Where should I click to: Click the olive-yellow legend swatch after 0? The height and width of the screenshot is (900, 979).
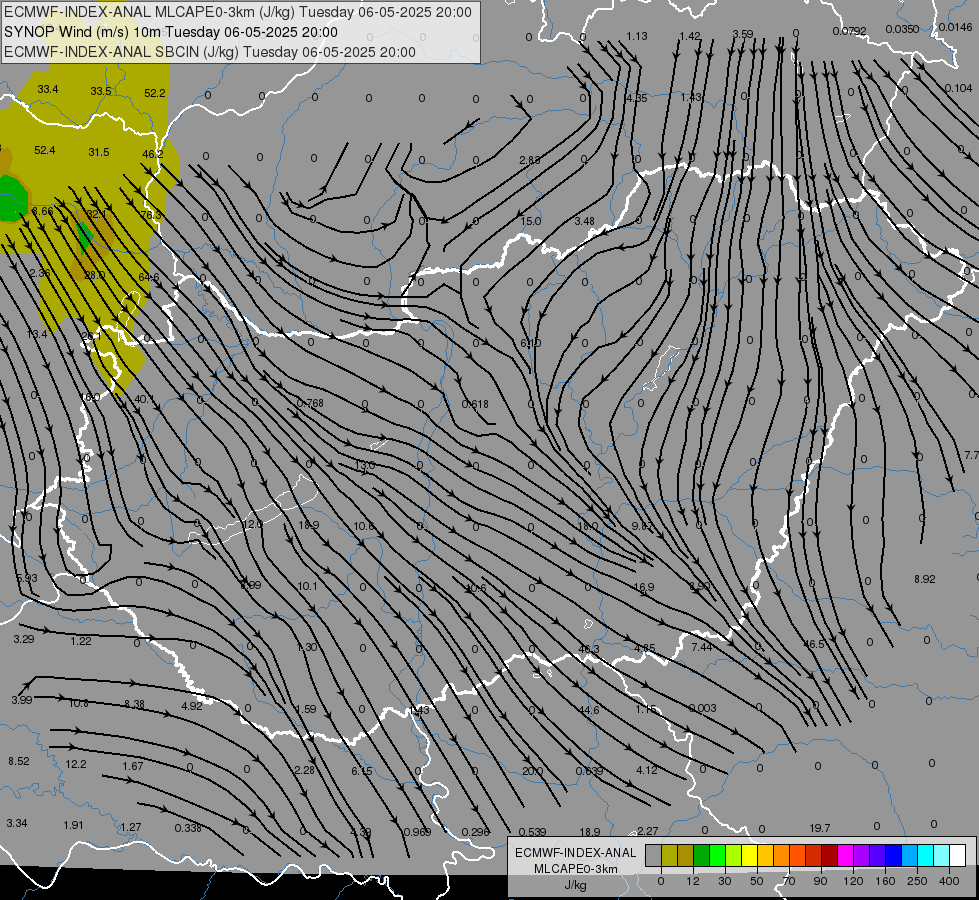tap(669, 855)
